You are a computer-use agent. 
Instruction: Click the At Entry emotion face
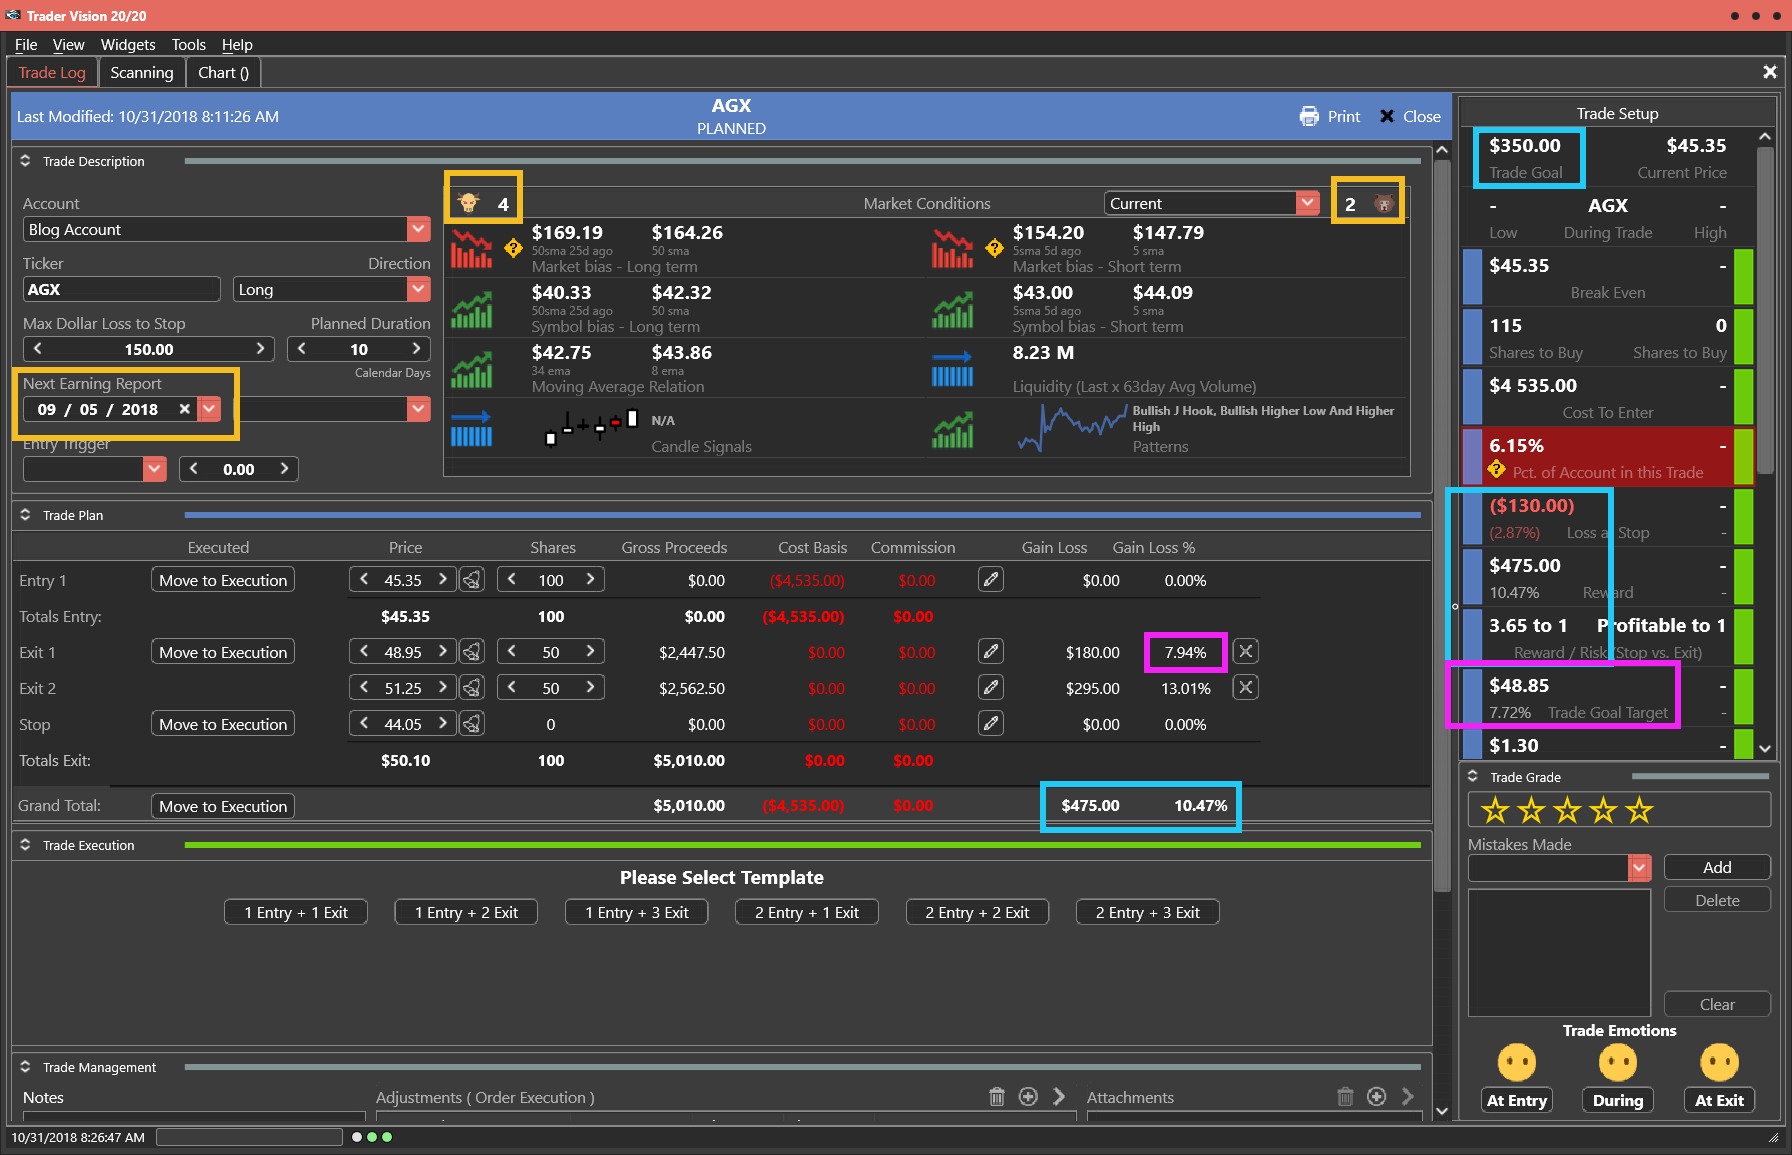pos(1517,1062)
